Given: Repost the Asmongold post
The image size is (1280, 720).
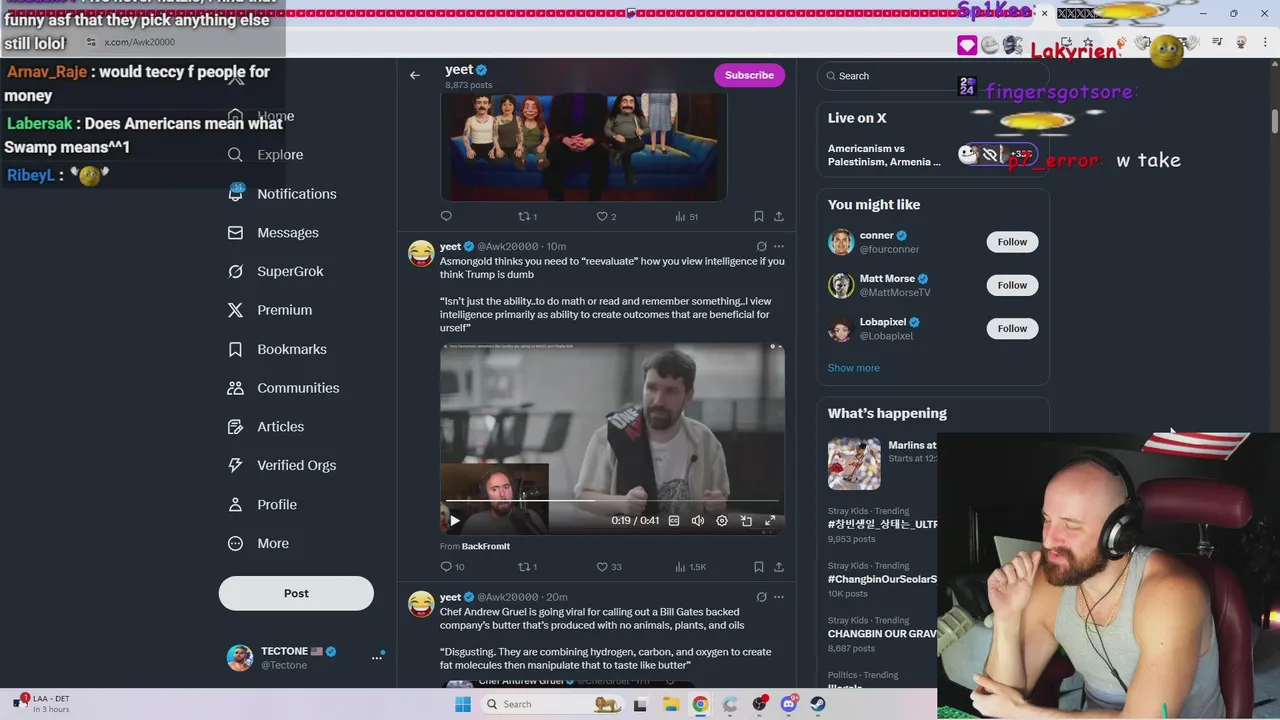Looking at the screenshot, I should (527, 567).
